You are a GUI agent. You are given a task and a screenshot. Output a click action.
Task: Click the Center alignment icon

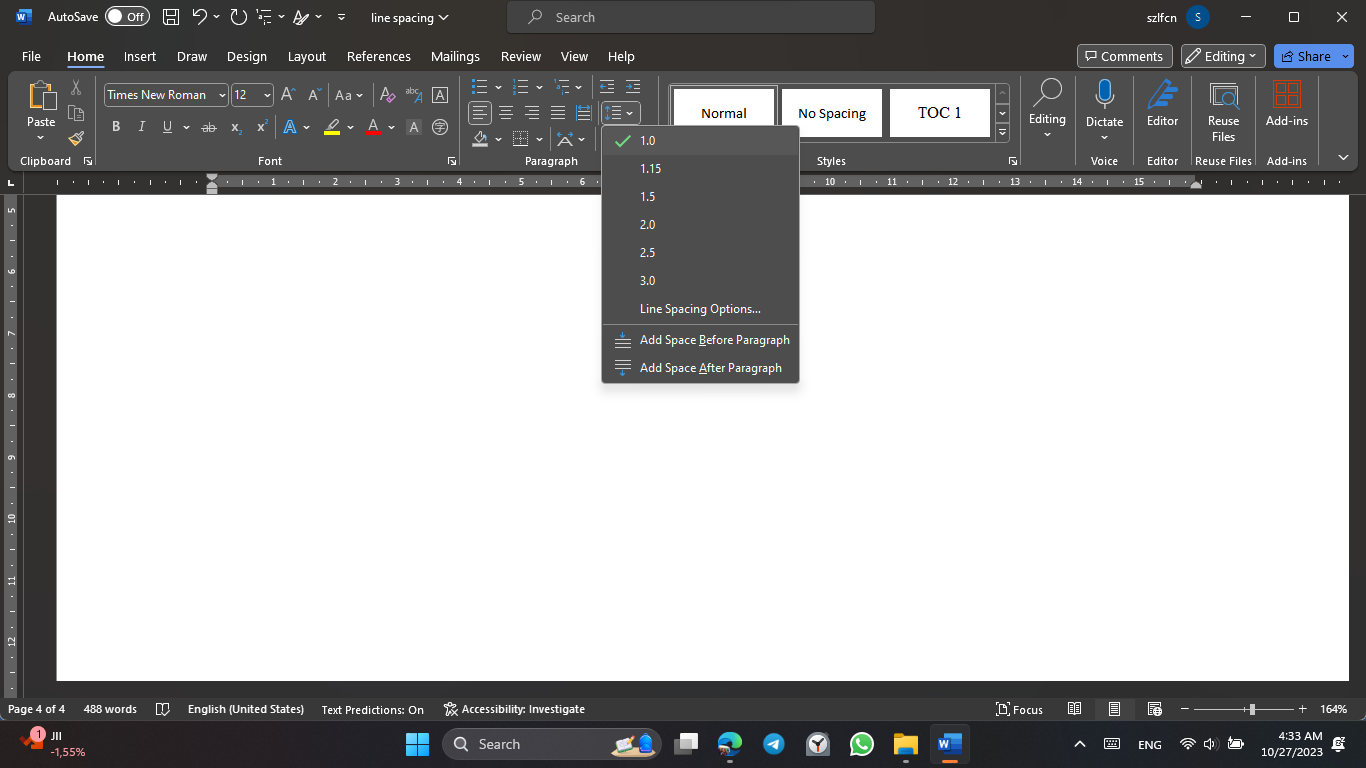click(x=506, y=112)
